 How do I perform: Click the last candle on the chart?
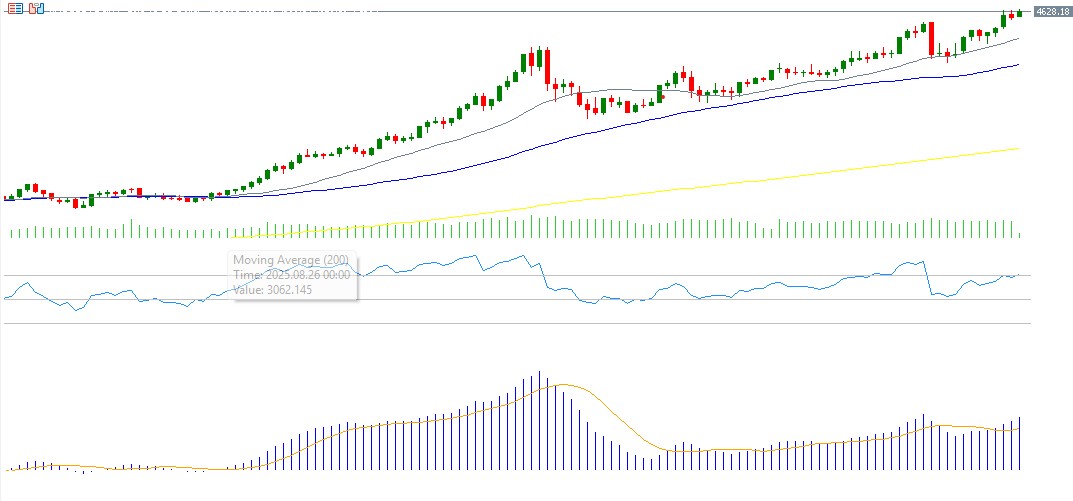click(x=1019, y=13)
